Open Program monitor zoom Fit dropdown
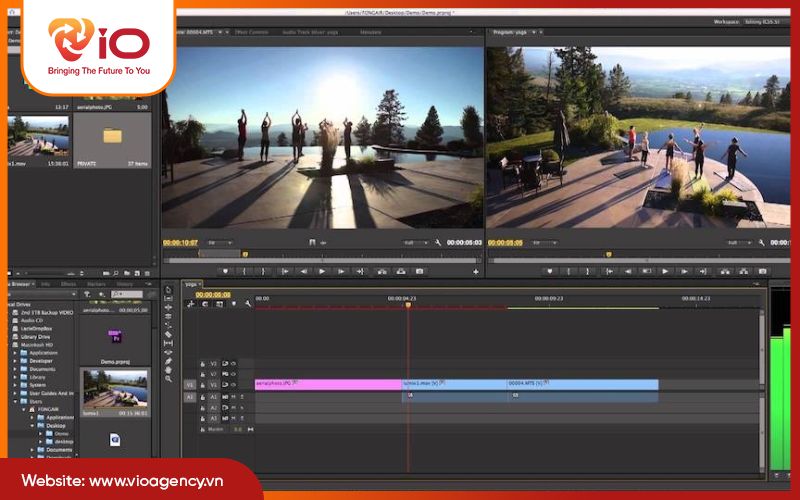The width and height of the screenshot is (800, 500). (x=544, y=243)
